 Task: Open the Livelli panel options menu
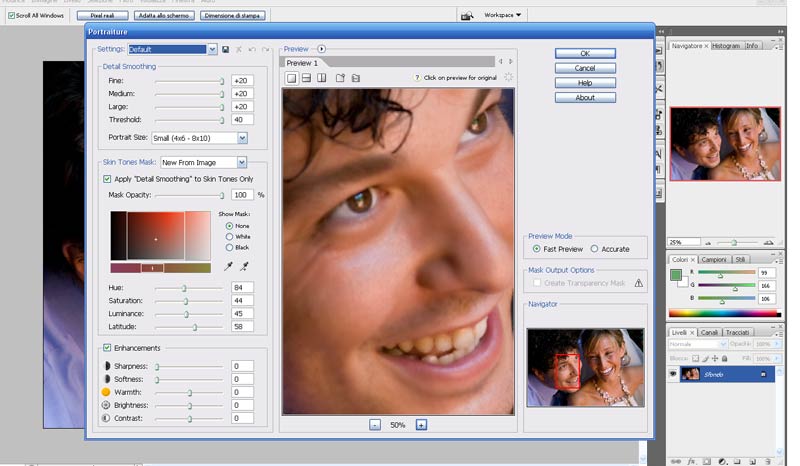778,333
